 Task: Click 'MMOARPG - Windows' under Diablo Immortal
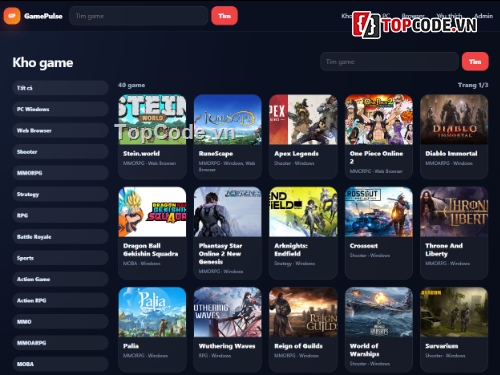click(449, 163)
